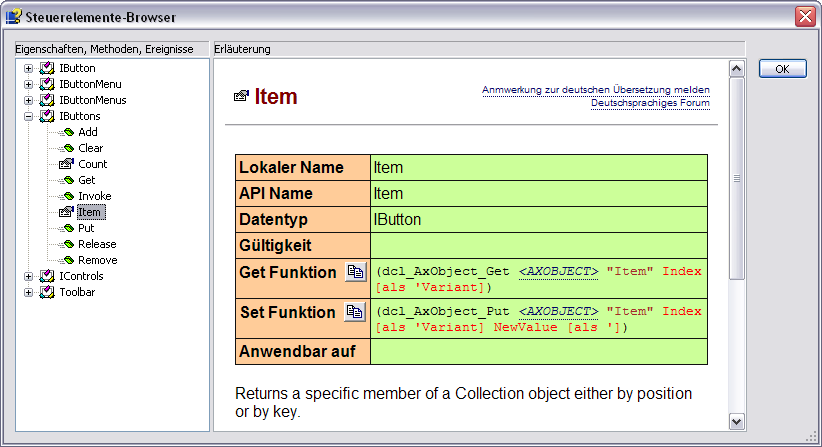Click the IButtons interface icon
The height and width of the screenshot is (447, 822).
pos(47,116)
